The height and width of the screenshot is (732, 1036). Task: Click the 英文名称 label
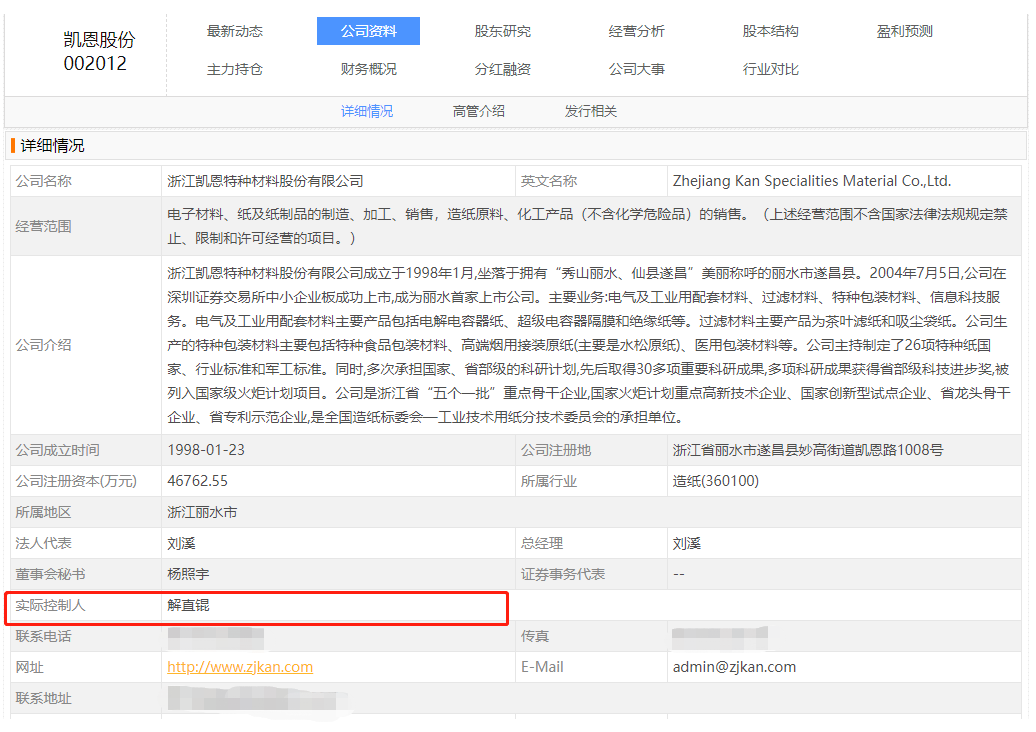(x=548, y=181)
